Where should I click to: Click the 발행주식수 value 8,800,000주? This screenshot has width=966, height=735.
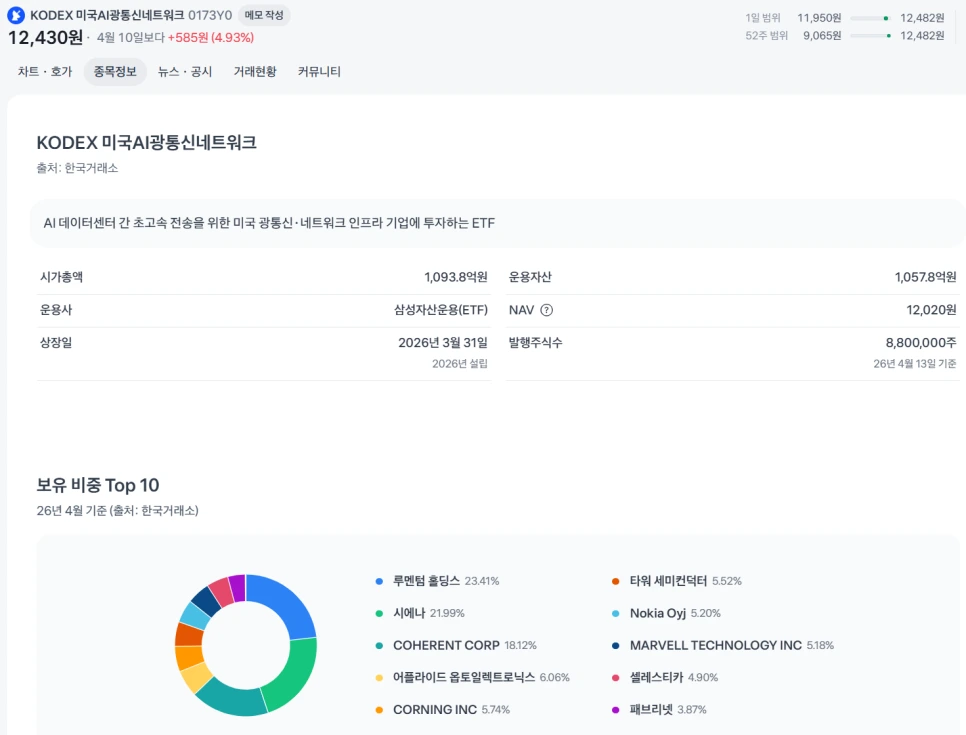(x=921, y=343)
